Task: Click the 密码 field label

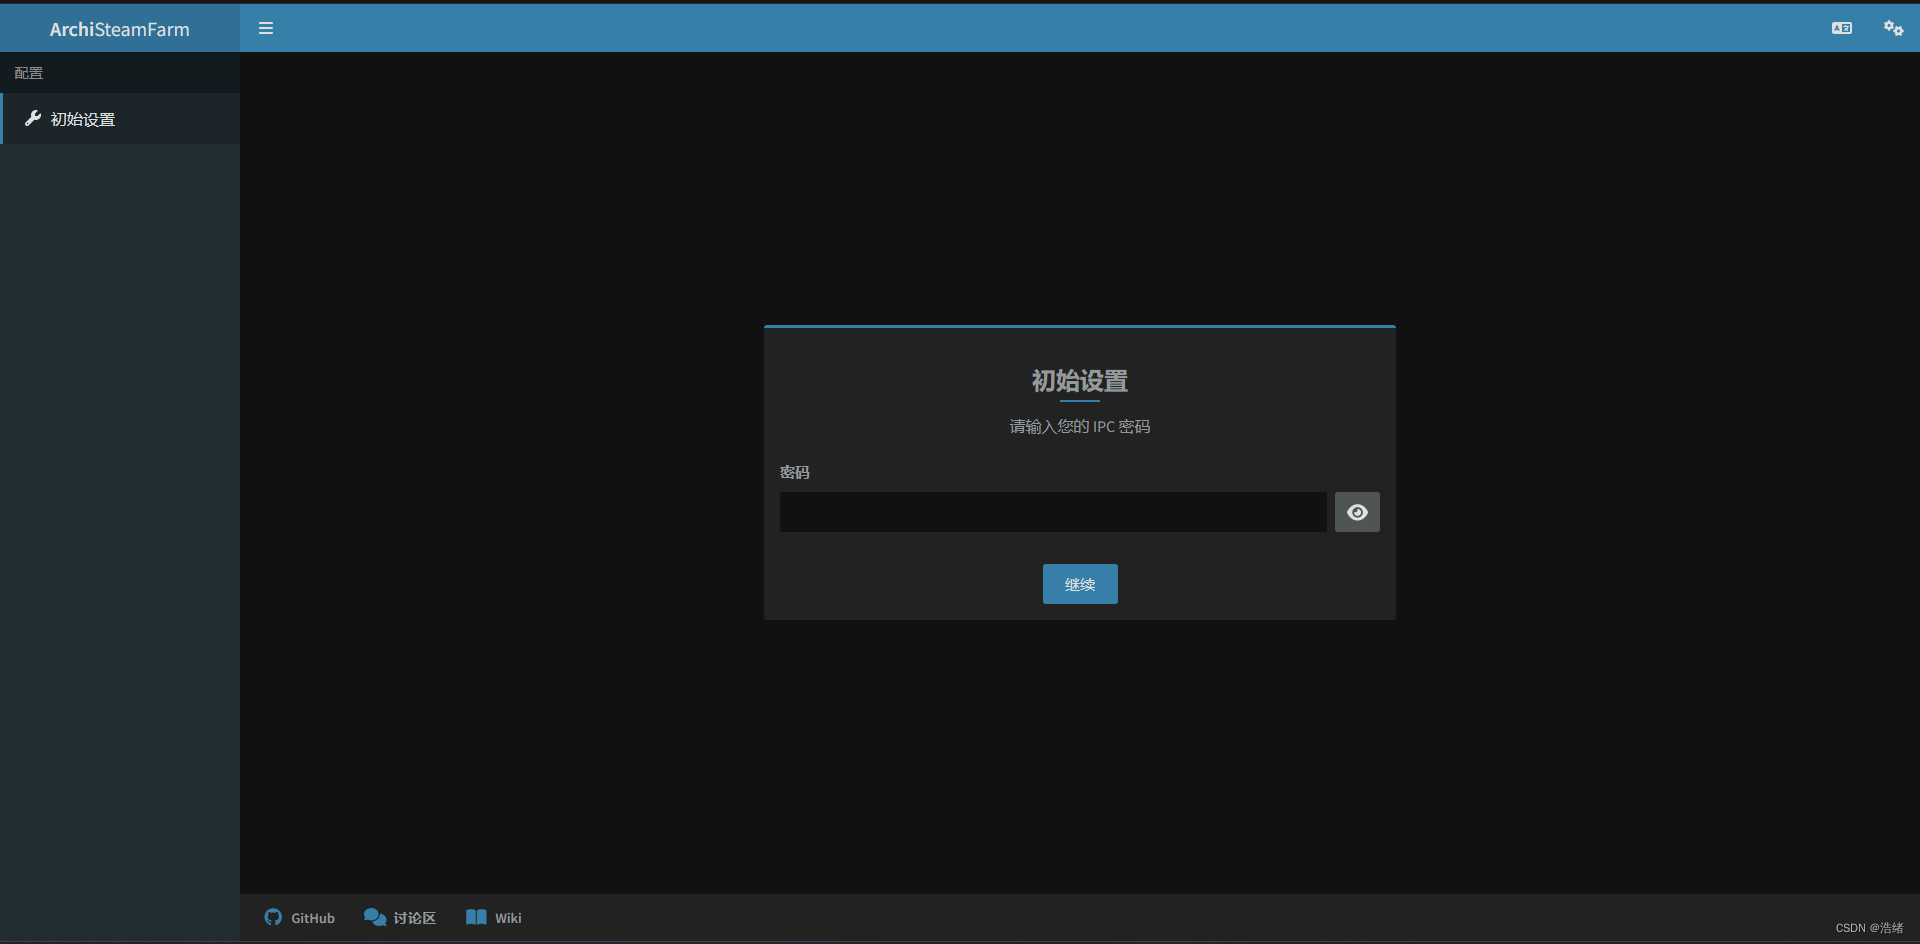Action: (794, 472)
